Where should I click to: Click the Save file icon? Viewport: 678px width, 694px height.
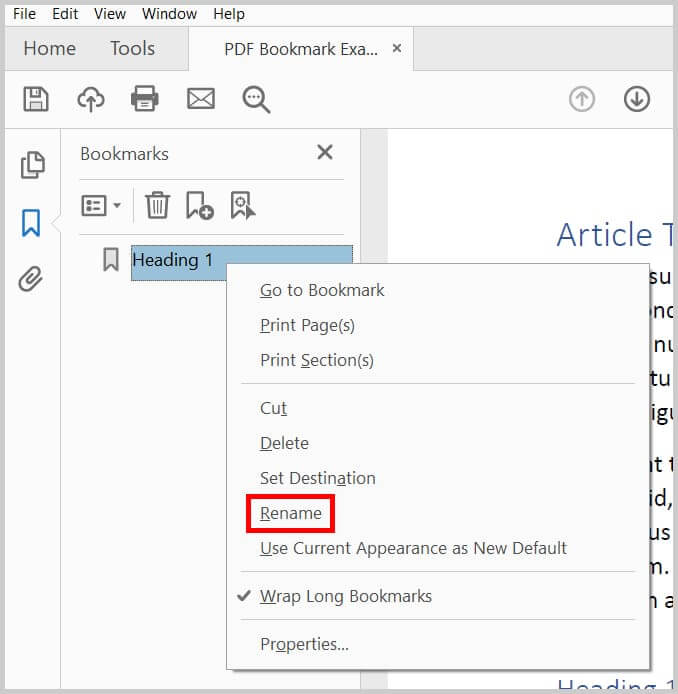(x=36, y=98)
